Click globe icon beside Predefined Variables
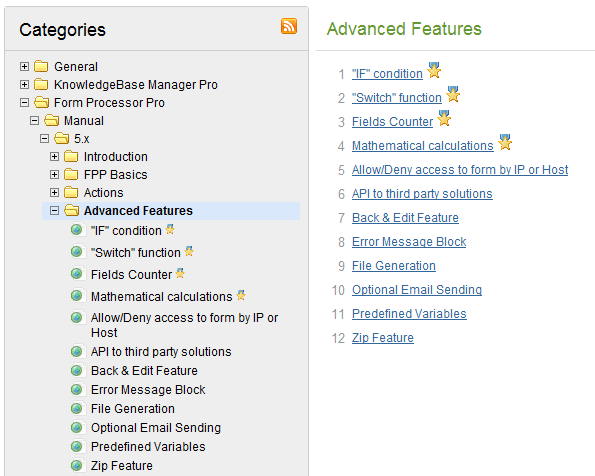595x476 pixels. pyautogui.click(x=77, y=446)
